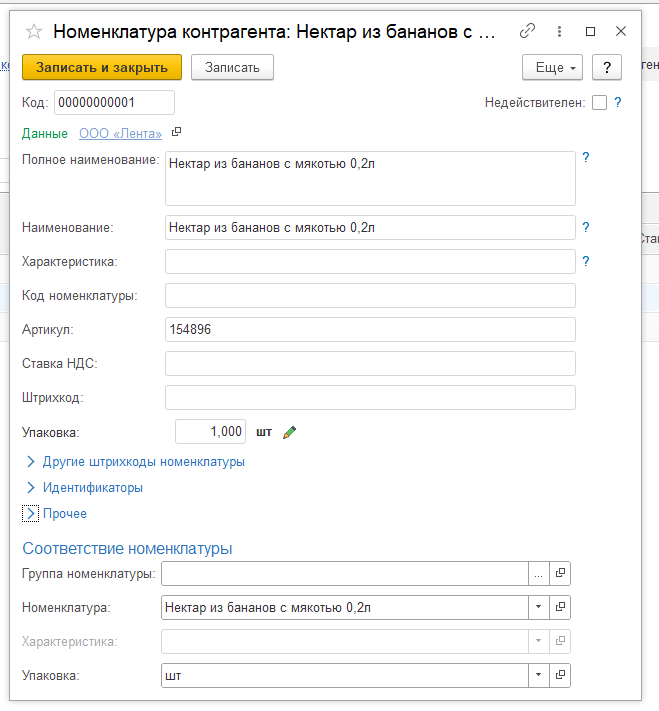Expand the Идентификаторы section
The width and height of the screenshot is (659, 711).
coord(30,488)
